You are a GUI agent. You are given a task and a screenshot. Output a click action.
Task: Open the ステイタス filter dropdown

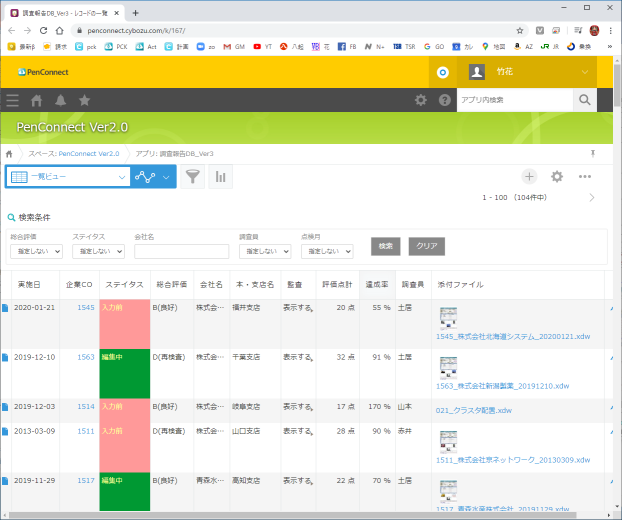click(x=98, y=251)
